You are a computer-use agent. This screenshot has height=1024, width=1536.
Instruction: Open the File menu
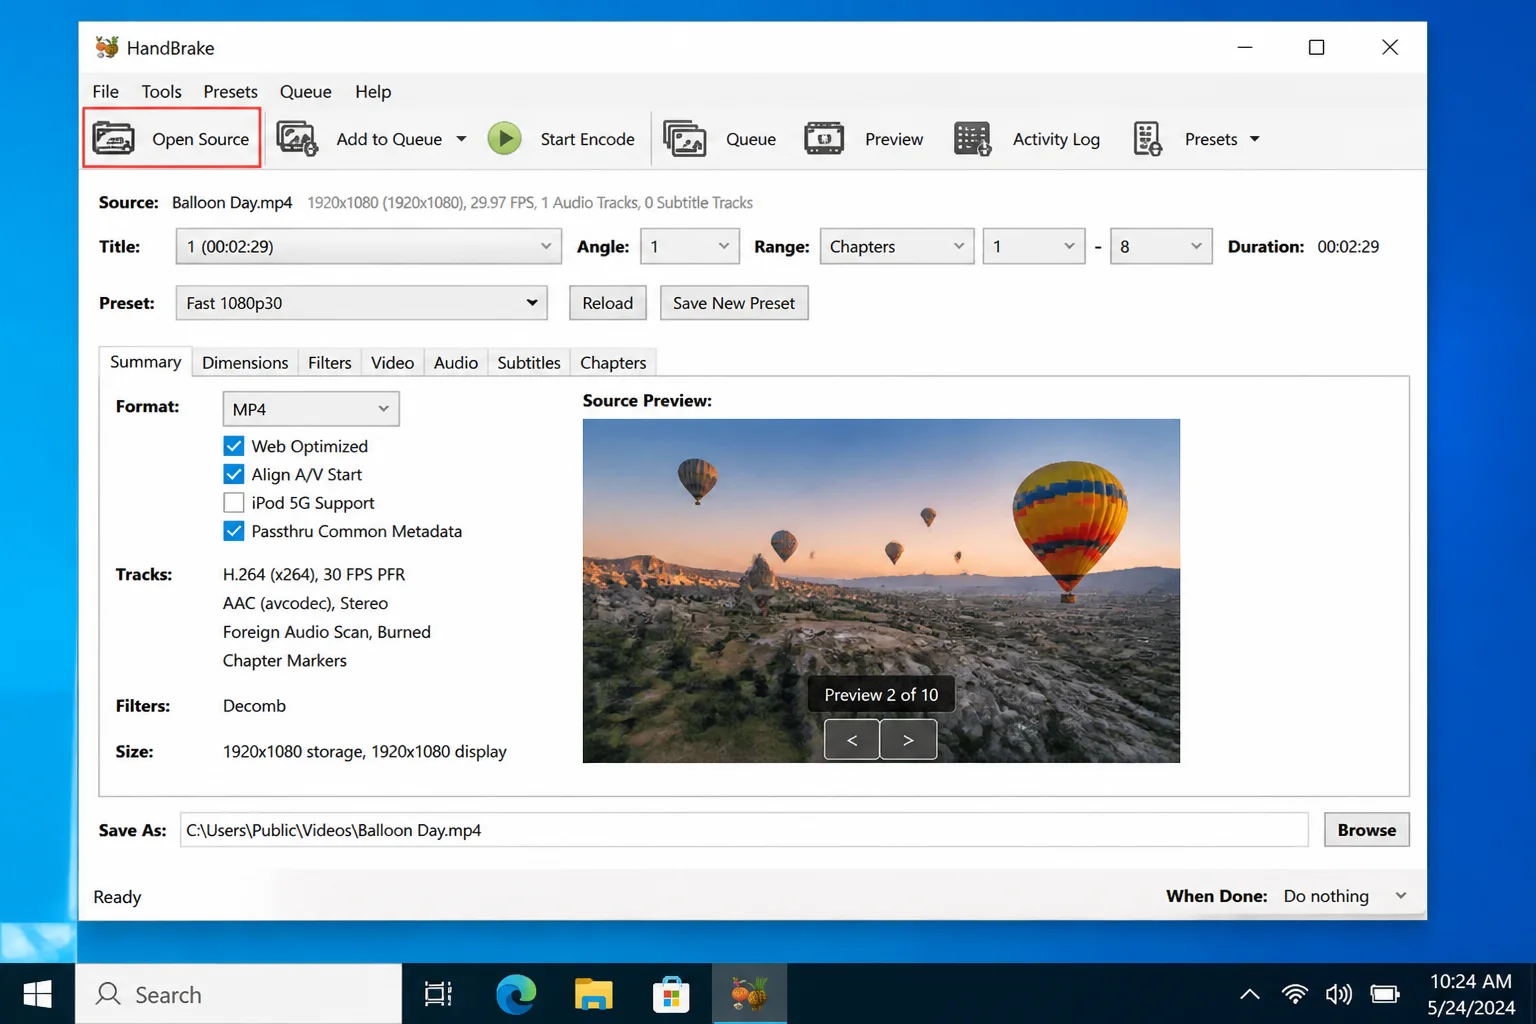(106, 91)
